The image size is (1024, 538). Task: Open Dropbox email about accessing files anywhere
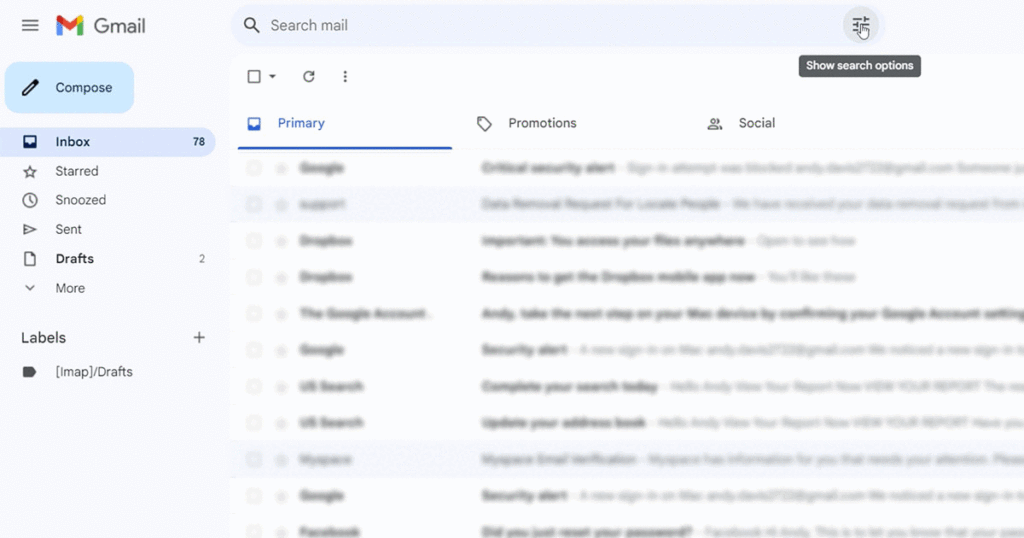click(x=627, y=241)
